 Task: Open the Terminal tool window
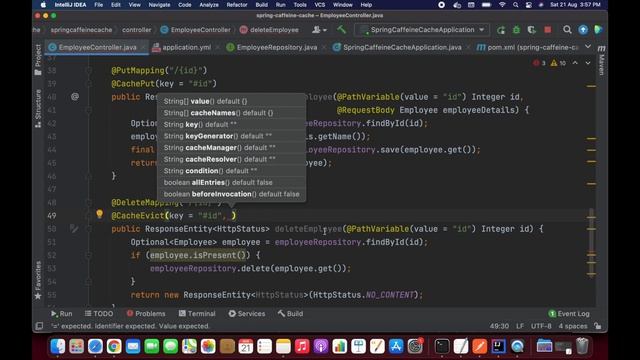click(197, 313)
